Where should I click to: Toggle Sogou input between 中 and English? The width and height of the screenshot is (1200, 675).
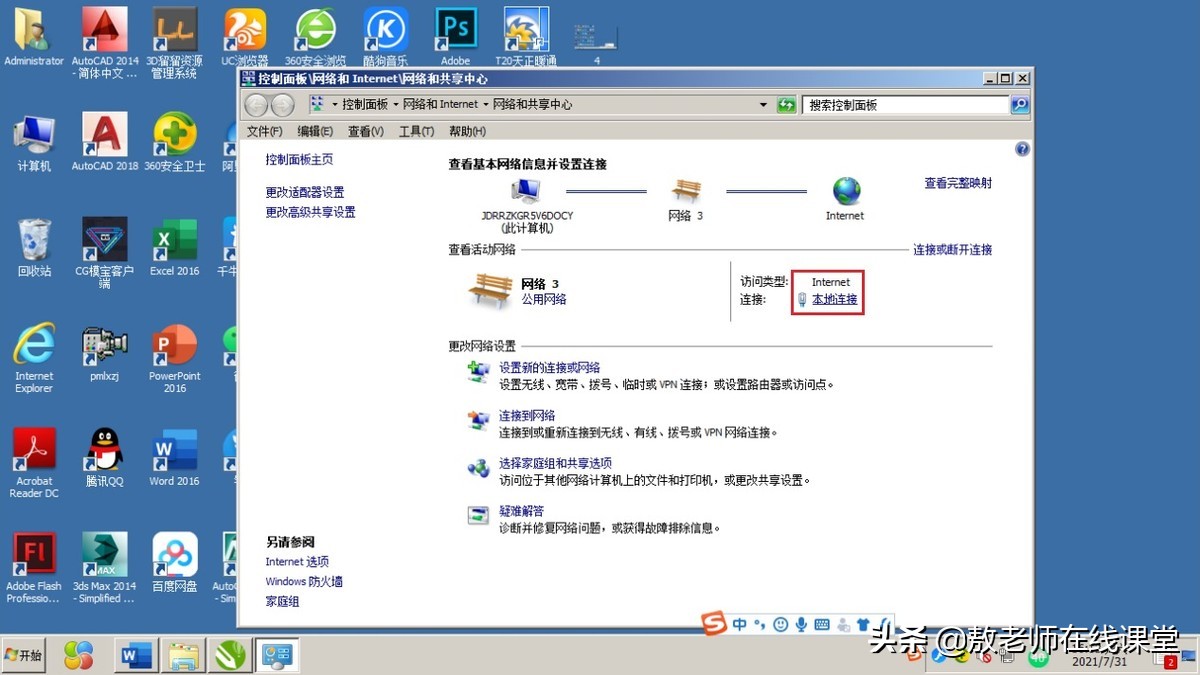(740, 624)
